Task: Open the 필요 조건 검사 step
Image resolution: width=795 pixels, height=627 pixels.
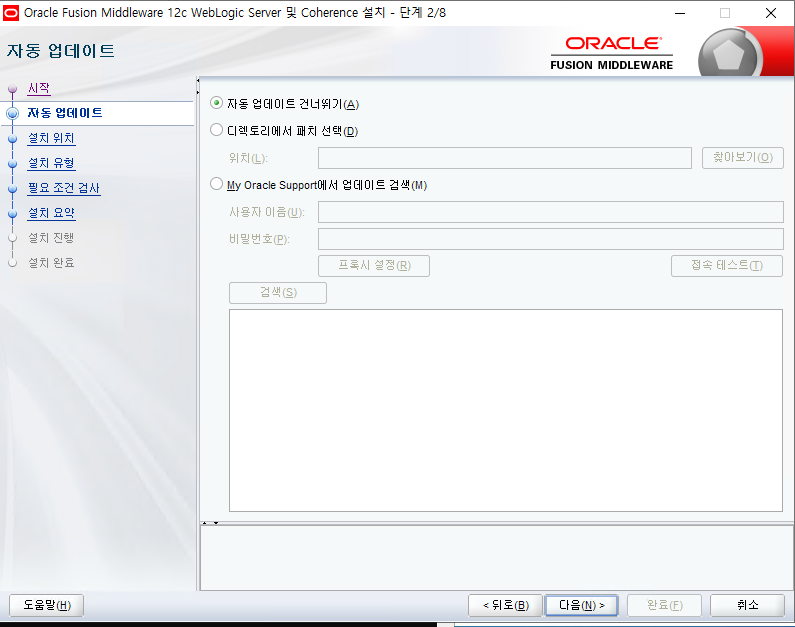Action: 64,188
